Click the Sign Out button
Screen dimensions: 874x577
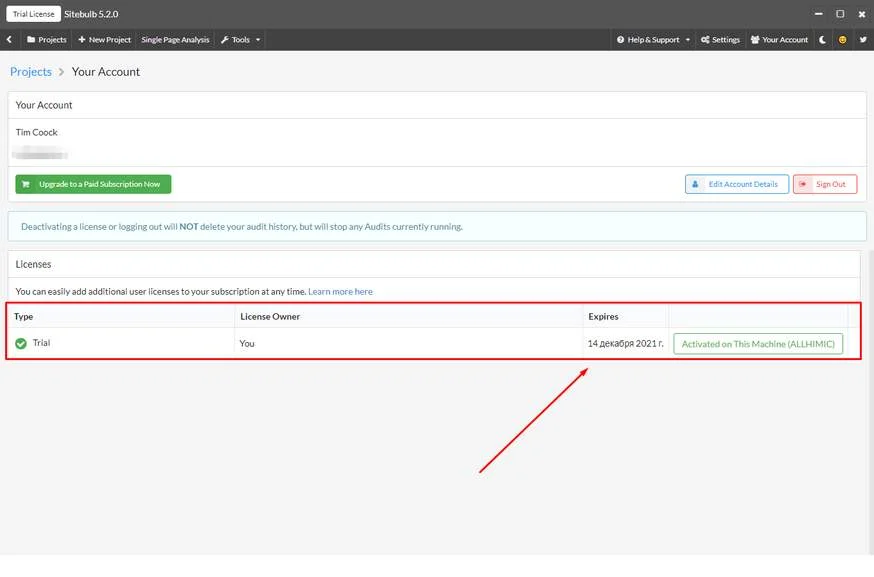[825, 184]
